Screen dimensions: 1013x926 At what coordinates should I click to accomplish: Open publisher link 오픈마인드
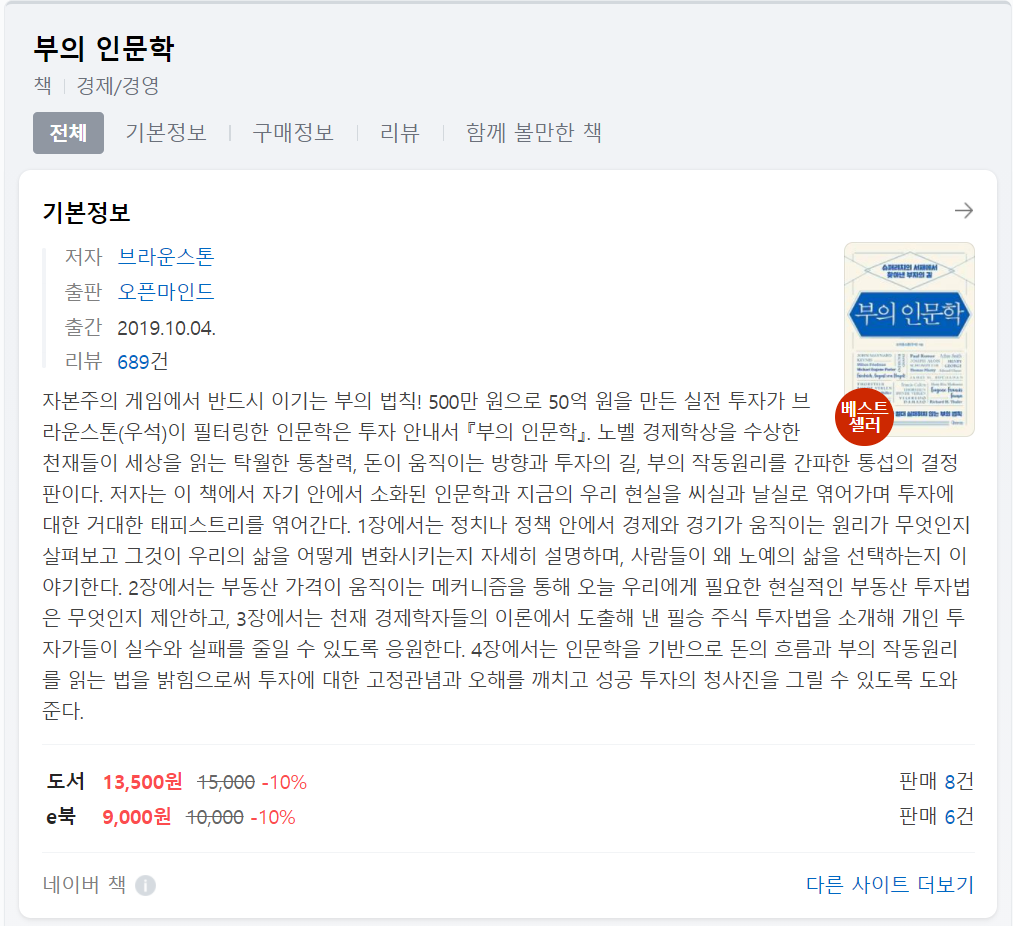[166, 291]
